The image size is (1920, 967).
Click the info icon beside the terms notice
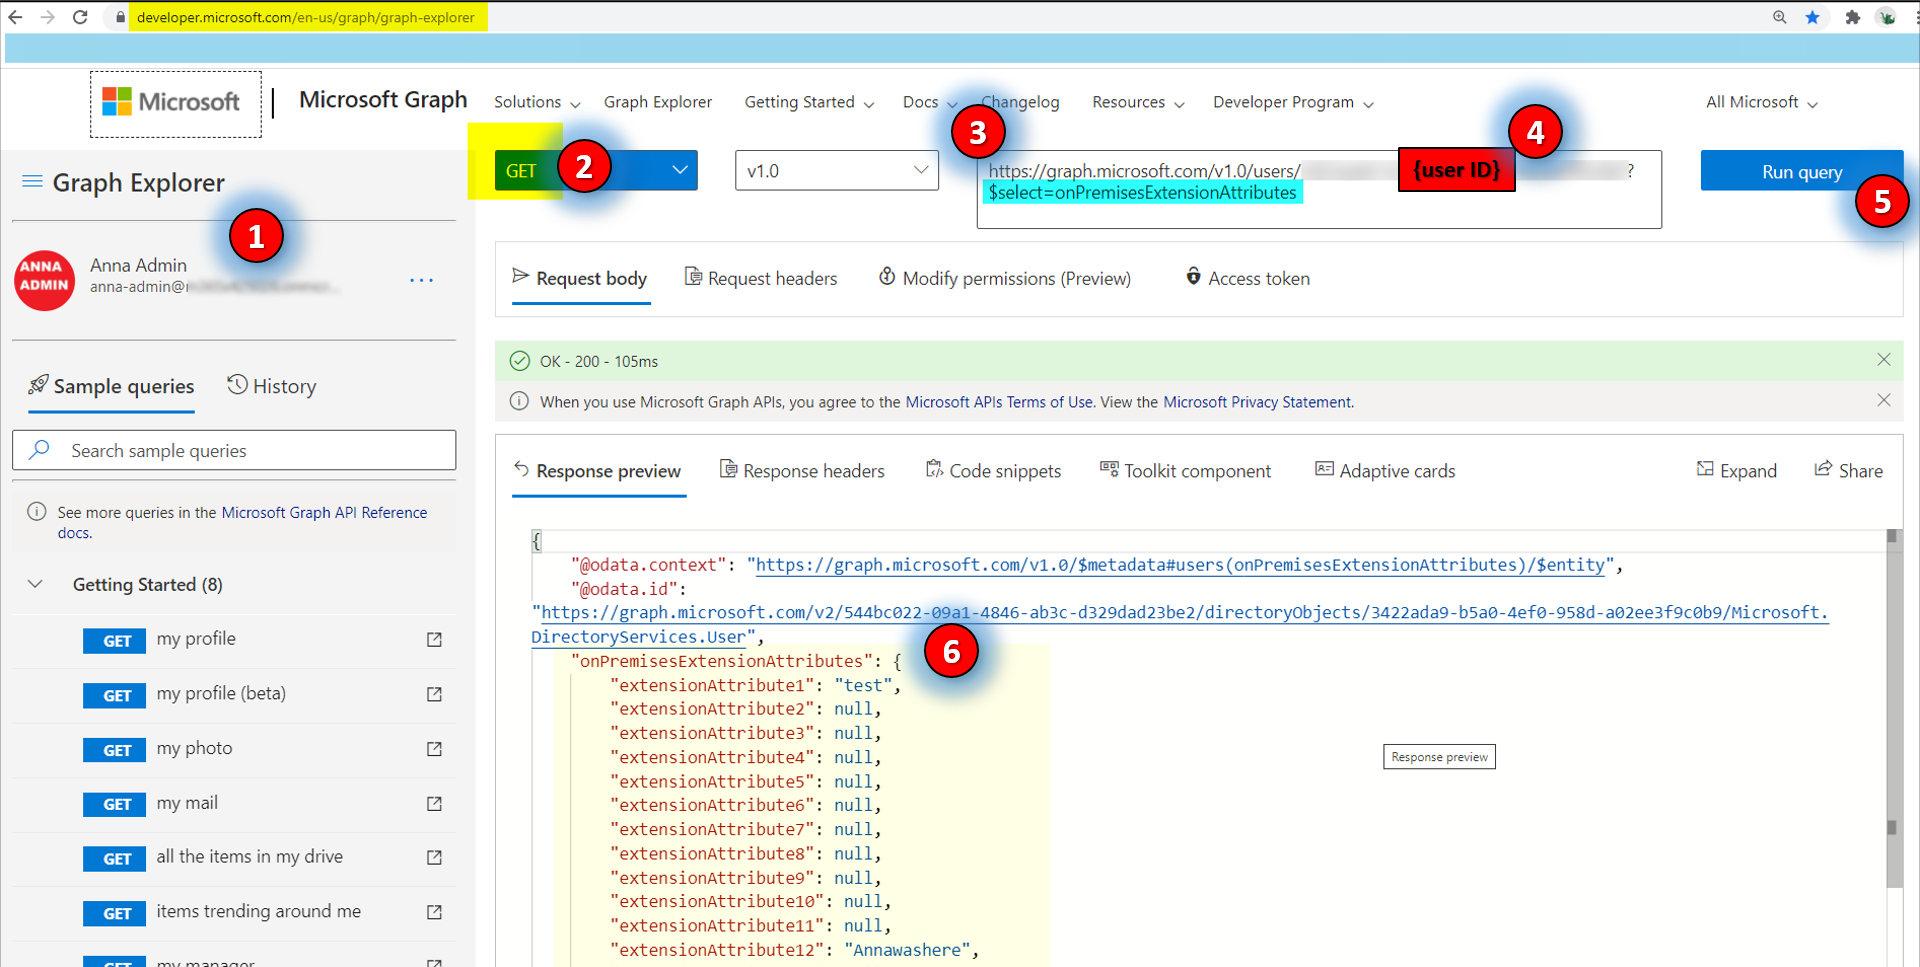[520, 401]
